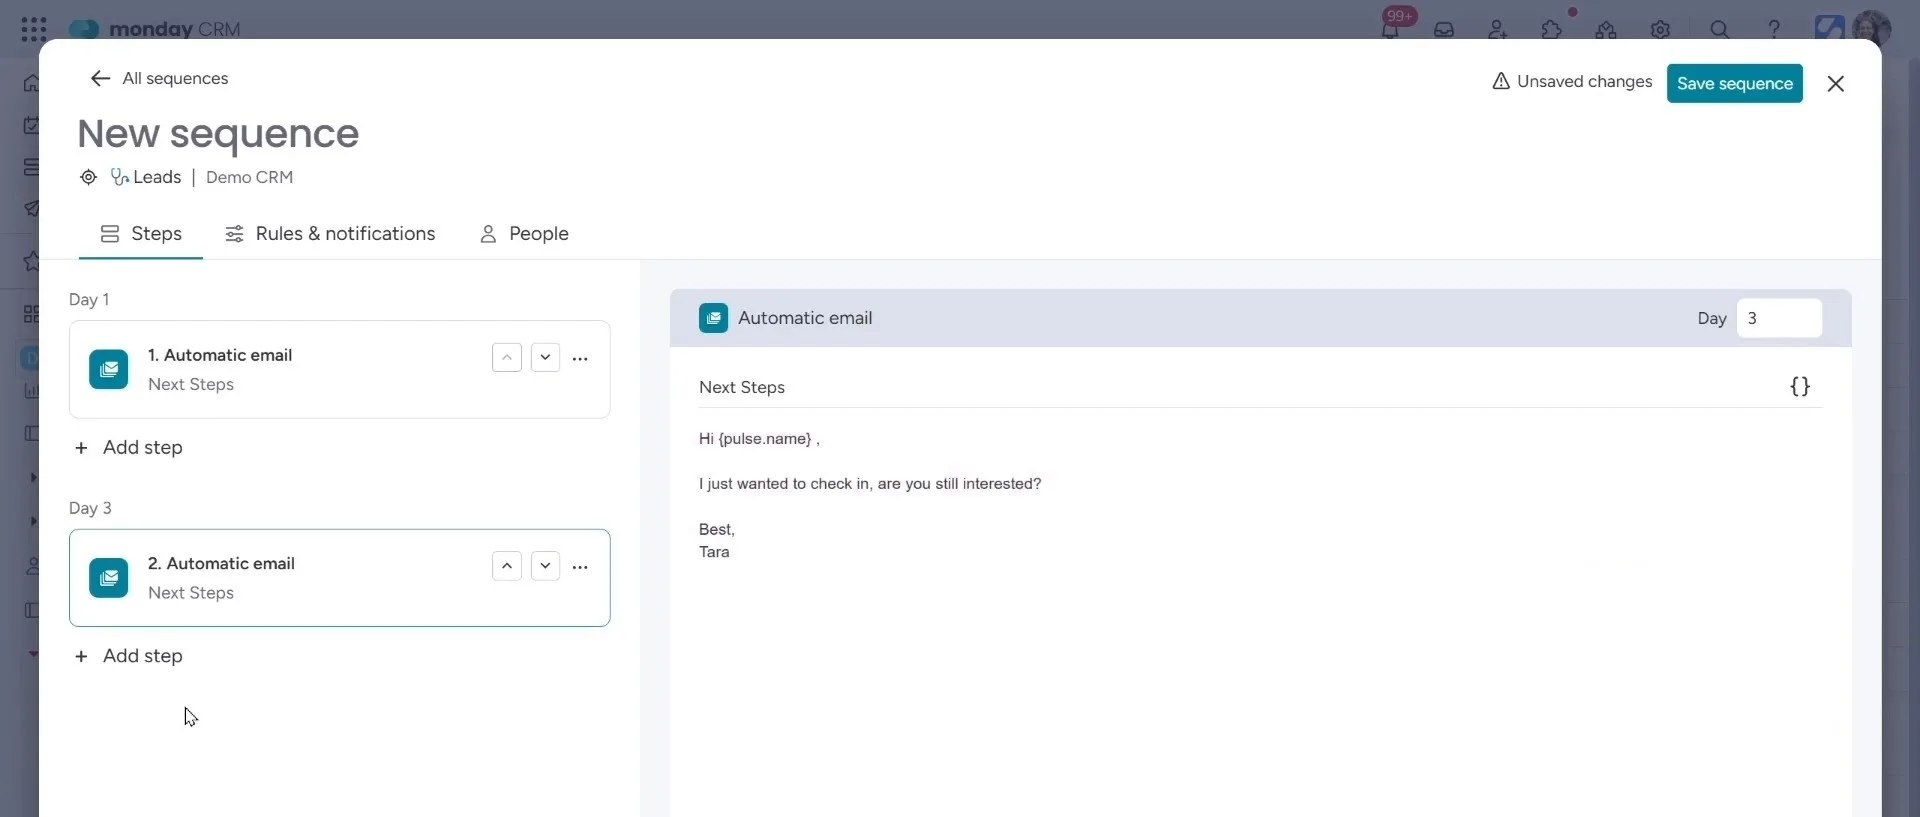The width and height of the screenshot is (1920, 817).
Task: Click the monday CRM logo
Action: click(x=155, y=29)
